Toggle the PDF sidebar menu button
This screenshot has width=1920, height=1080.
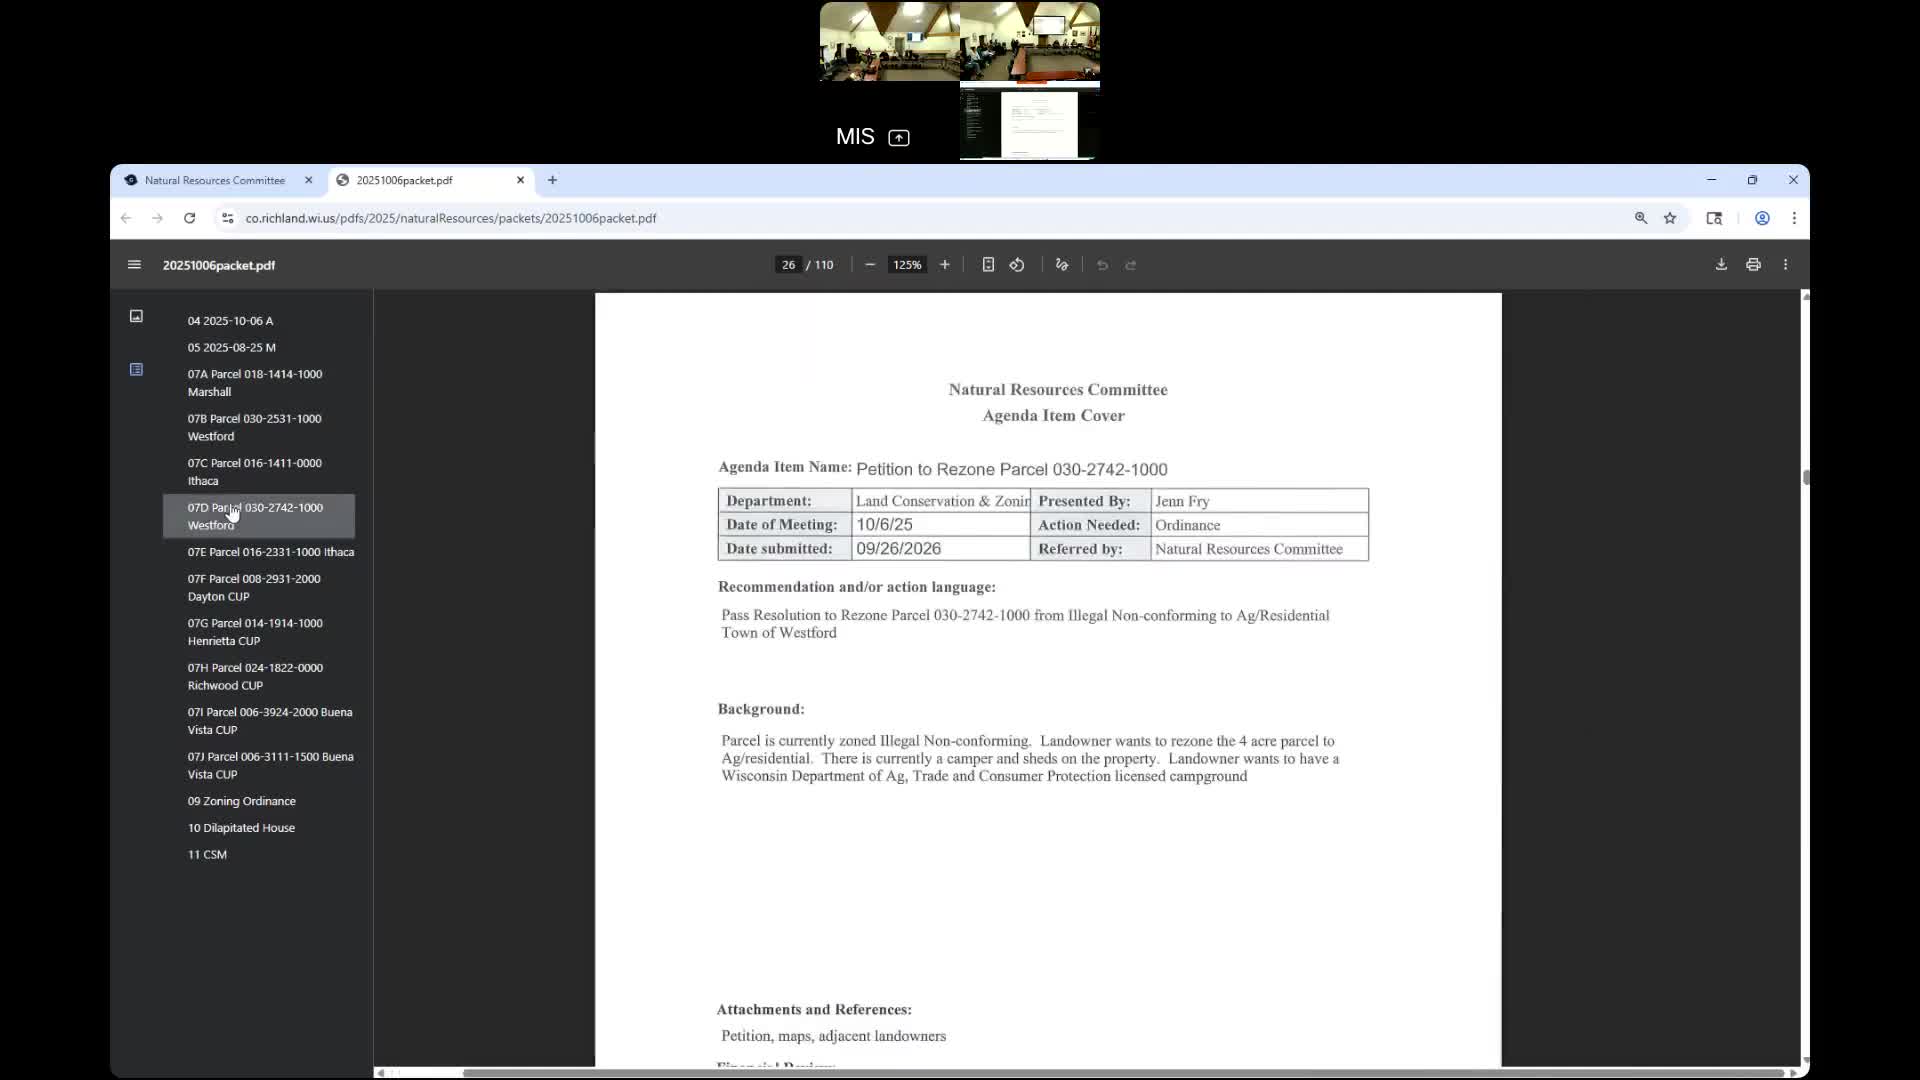(x=134, y=265)
